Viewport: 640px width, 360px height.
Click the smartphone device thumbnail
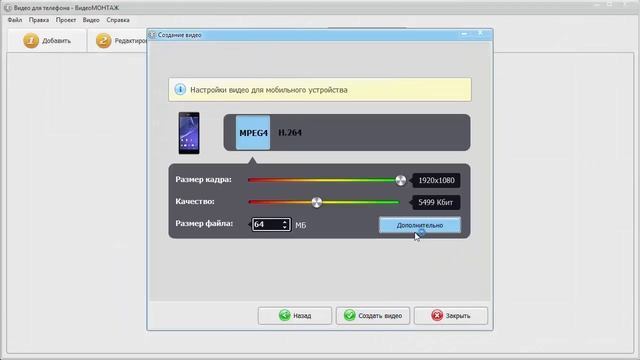coord(189,133)
